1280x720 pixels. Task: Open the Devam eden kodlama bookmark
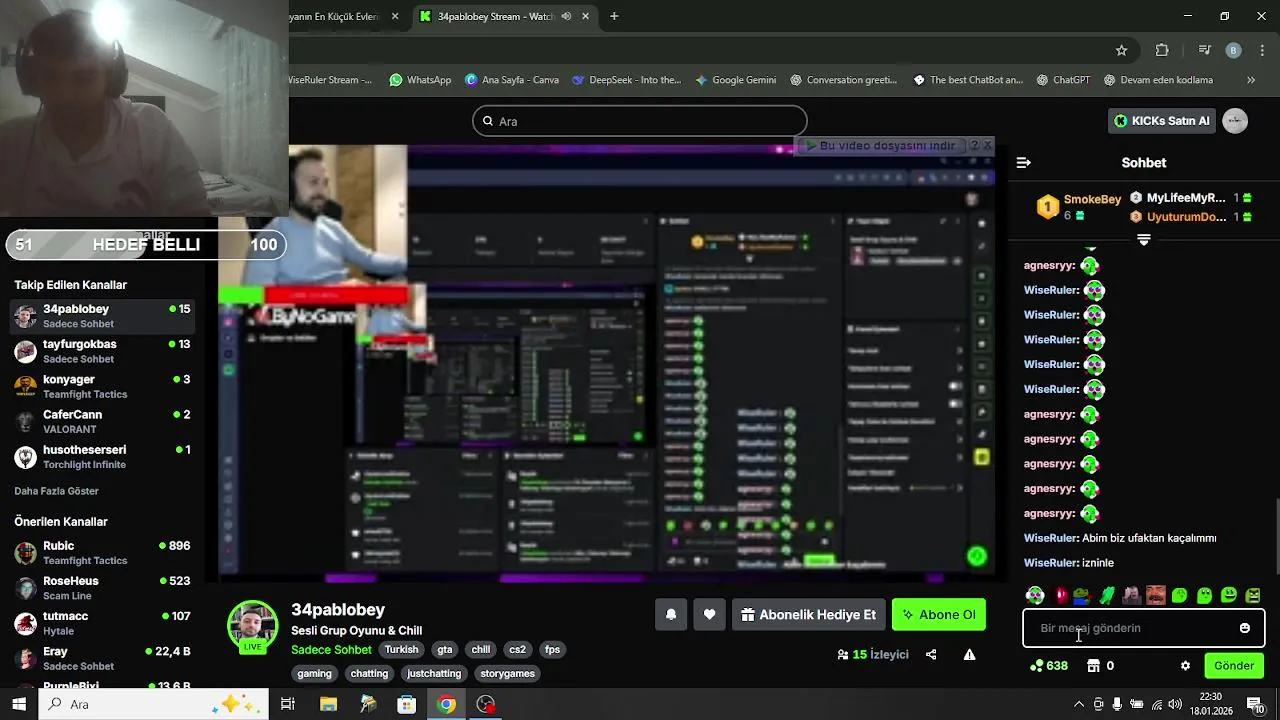(1158, 80)
